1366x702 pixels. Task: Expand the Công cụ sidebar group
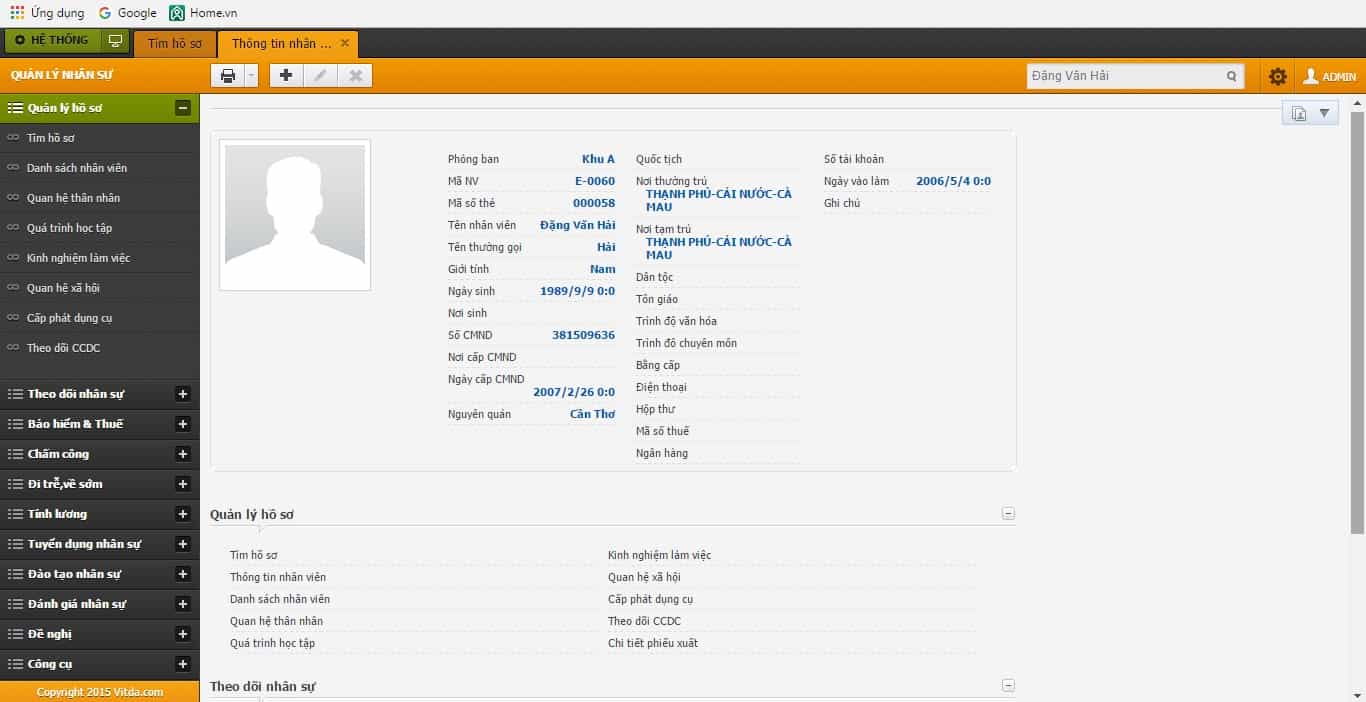[182, 664]
